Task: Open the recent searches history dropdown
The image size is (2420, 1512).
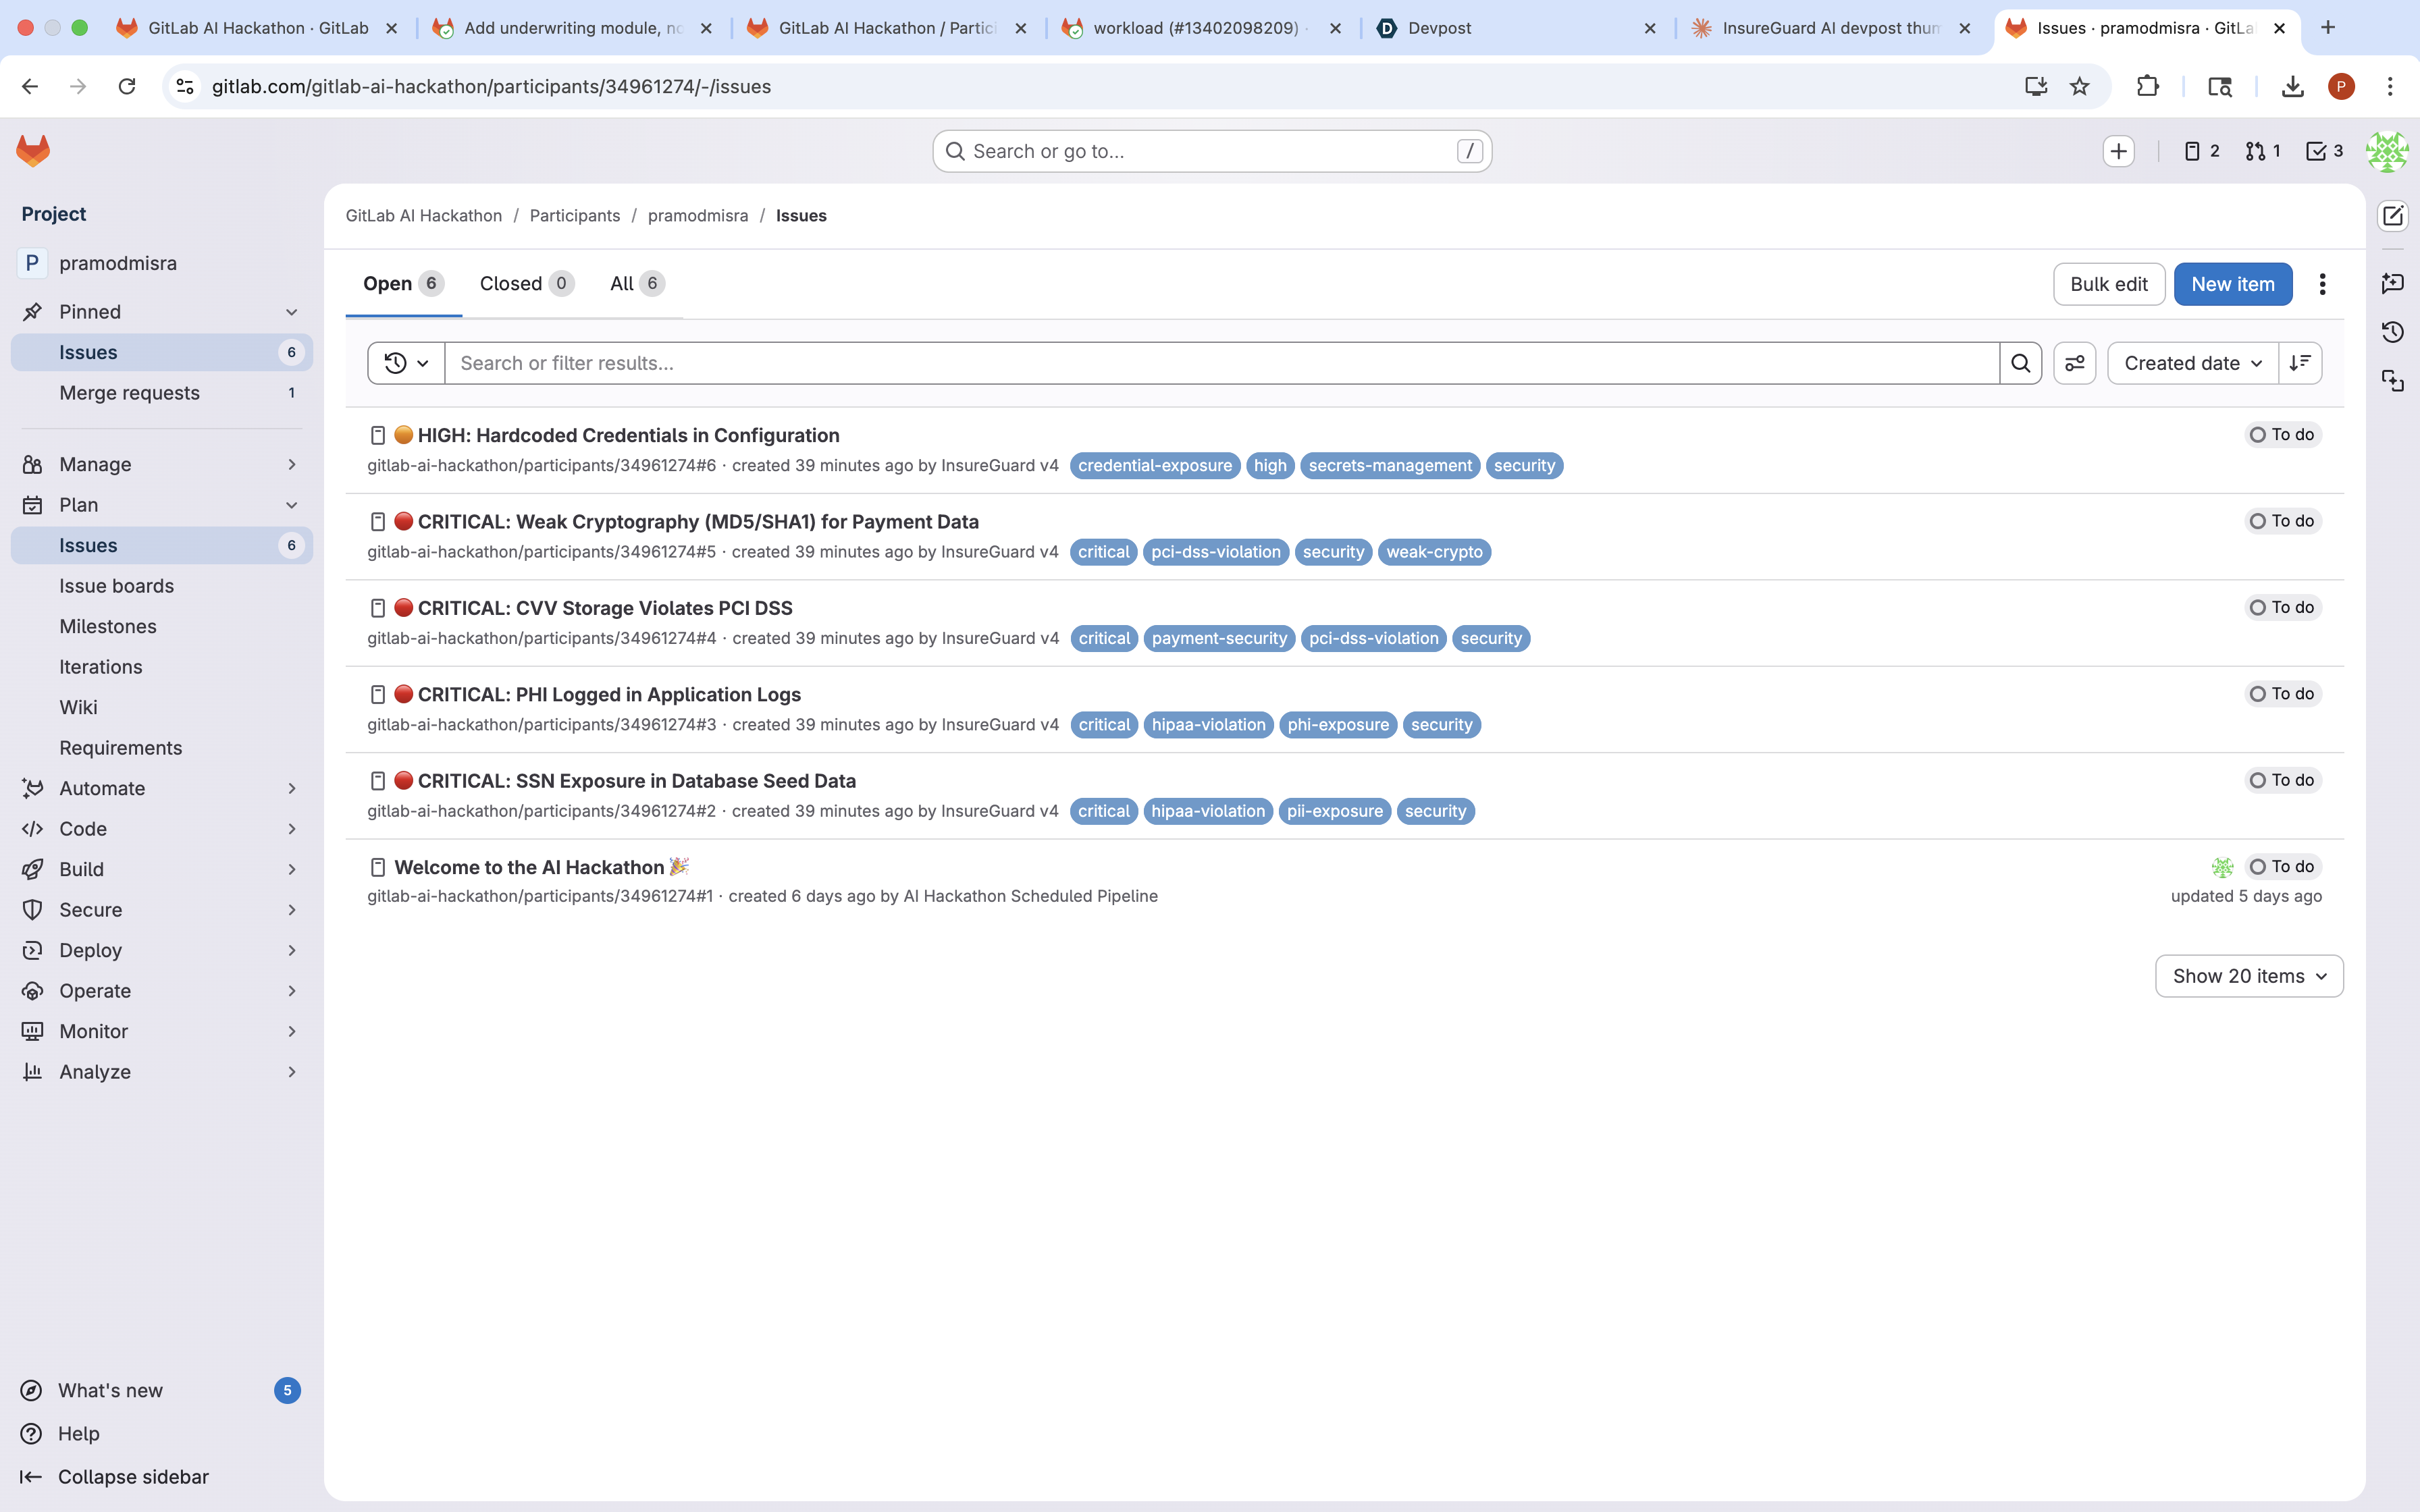Action: point(406,363)
